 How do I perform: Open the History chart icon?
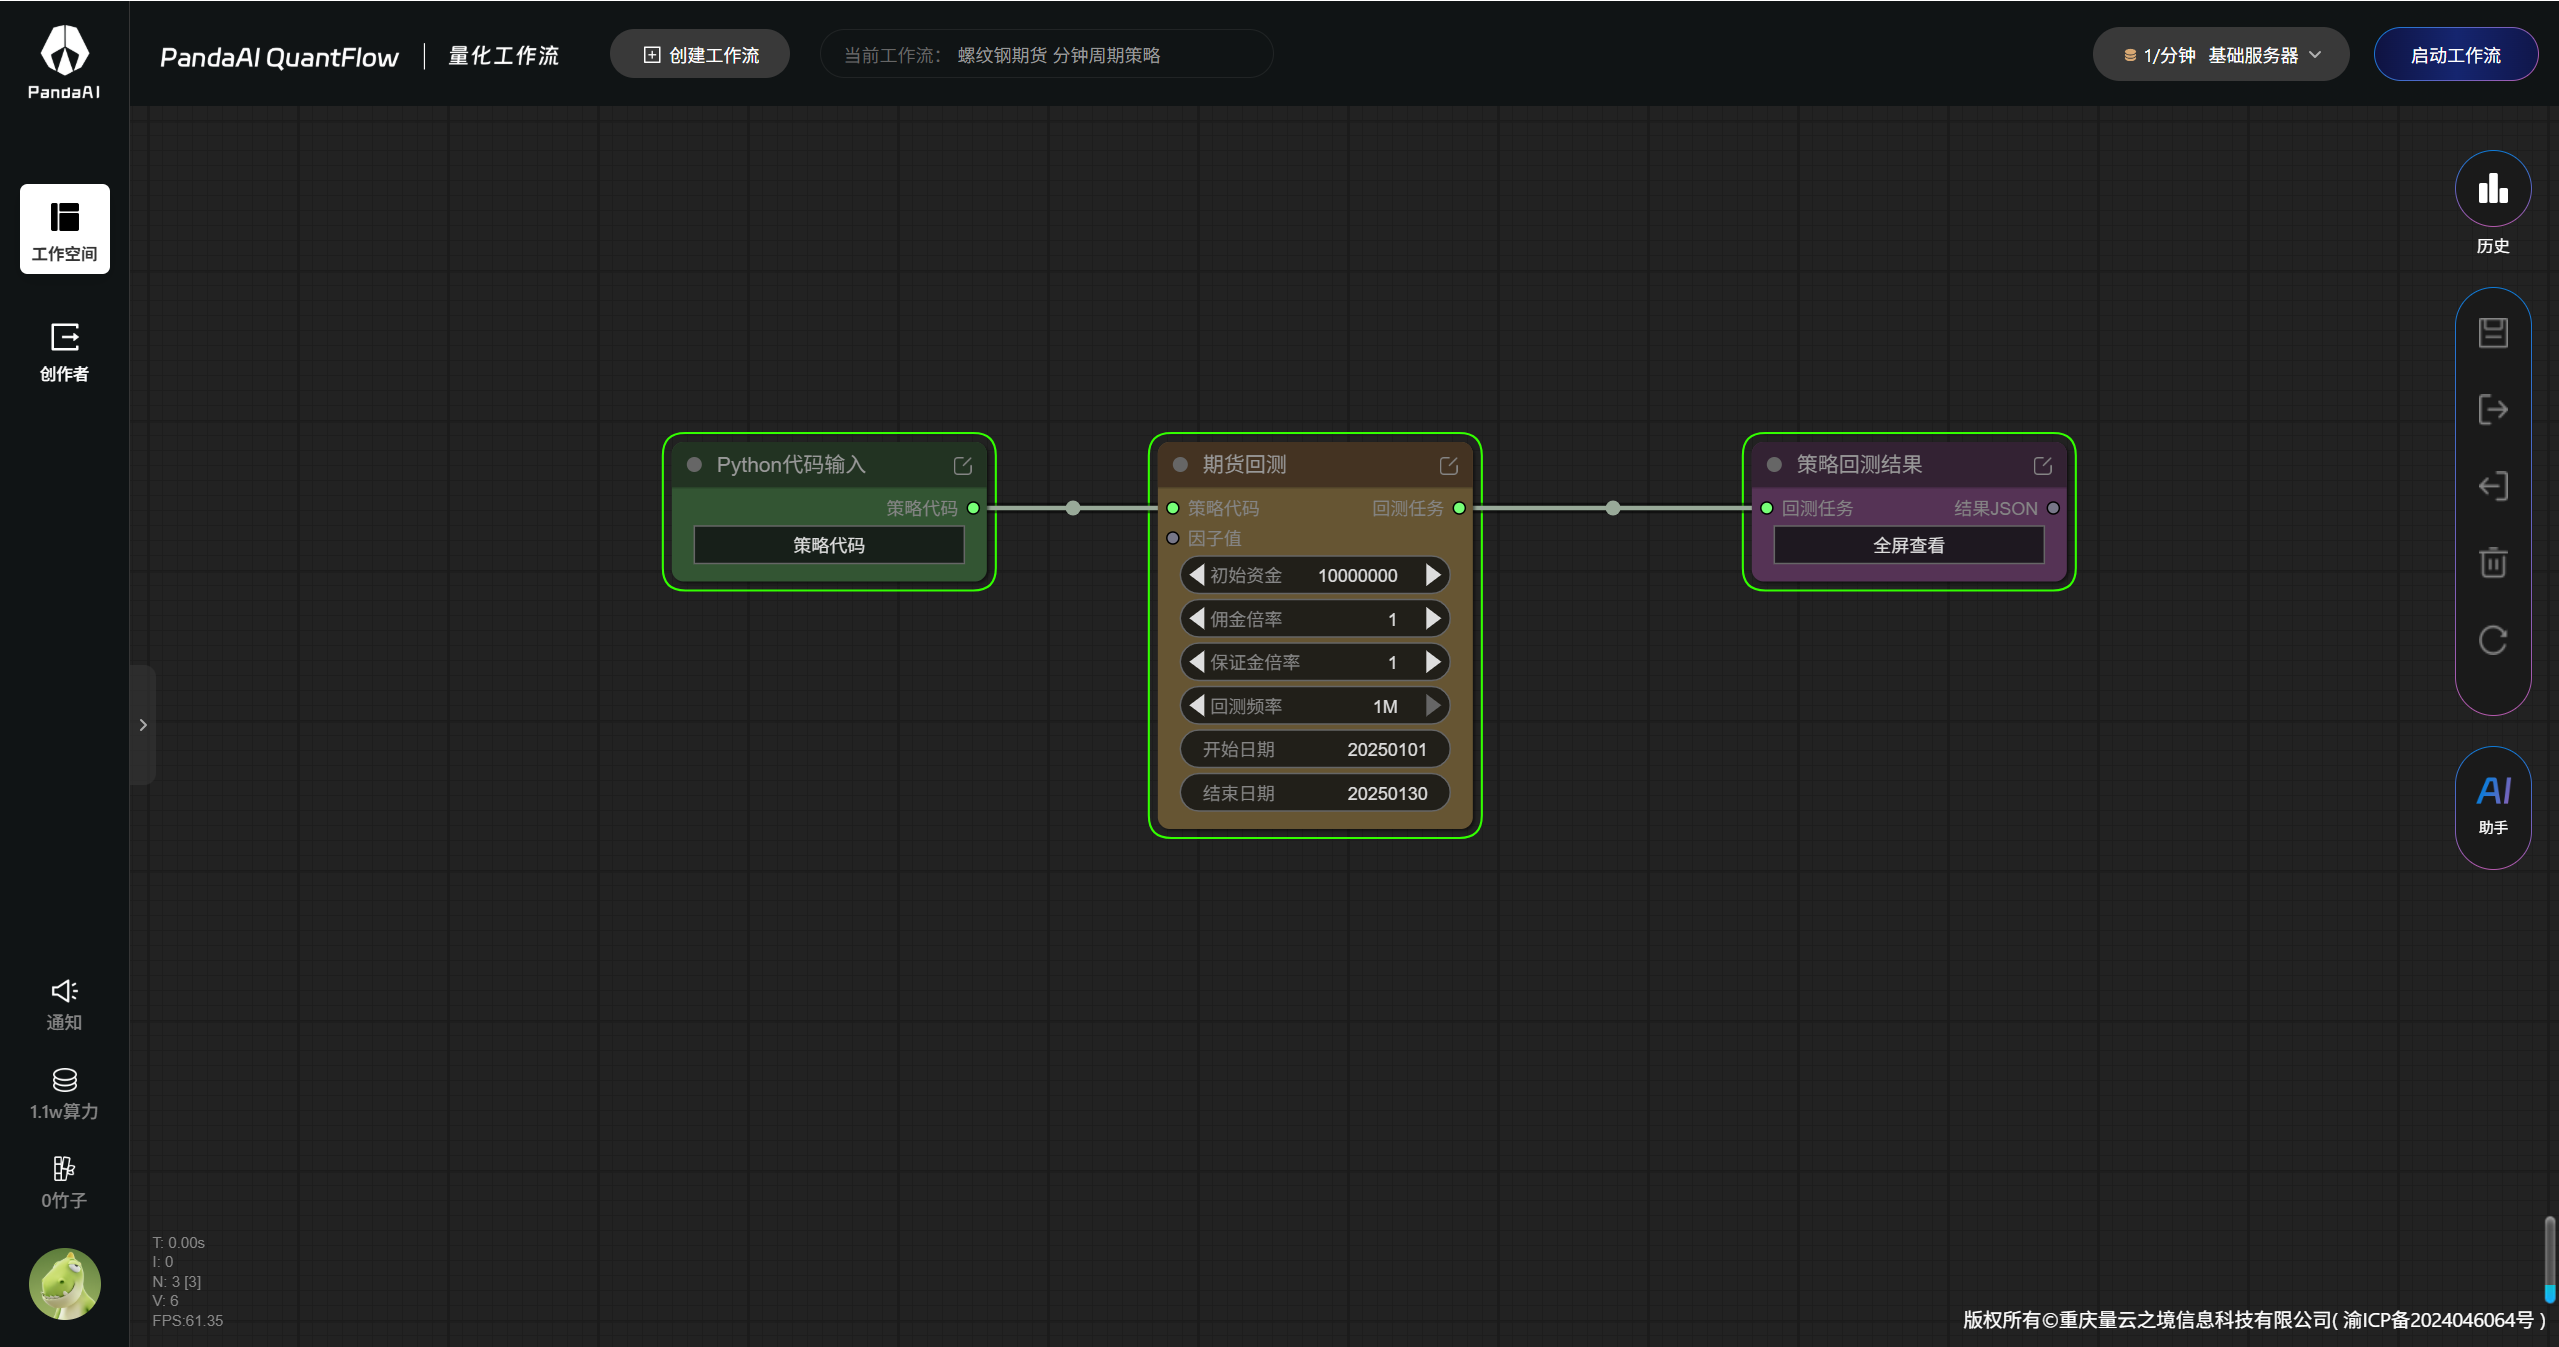(x=2492, y=189)
